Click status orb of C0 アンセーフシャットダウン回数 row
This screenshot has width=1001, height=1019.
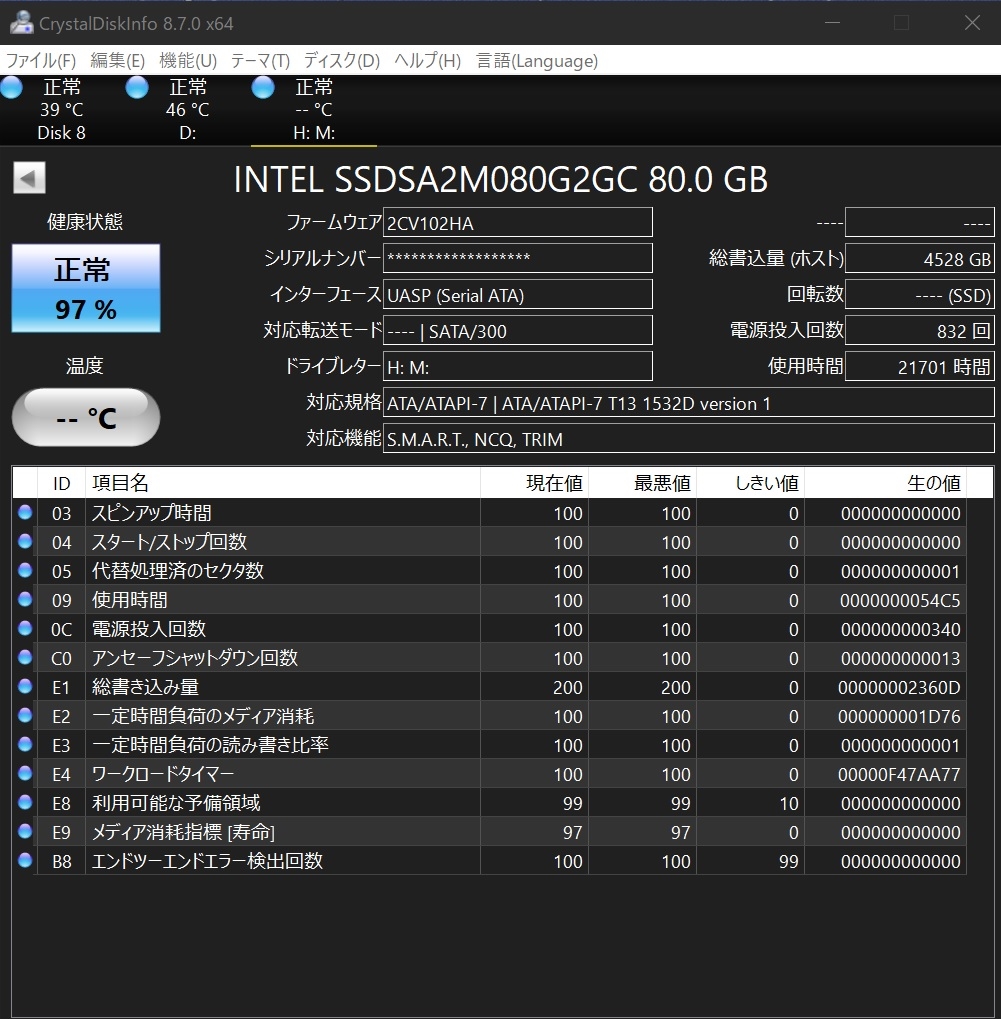pyautogui.click(x=25, y=657)
